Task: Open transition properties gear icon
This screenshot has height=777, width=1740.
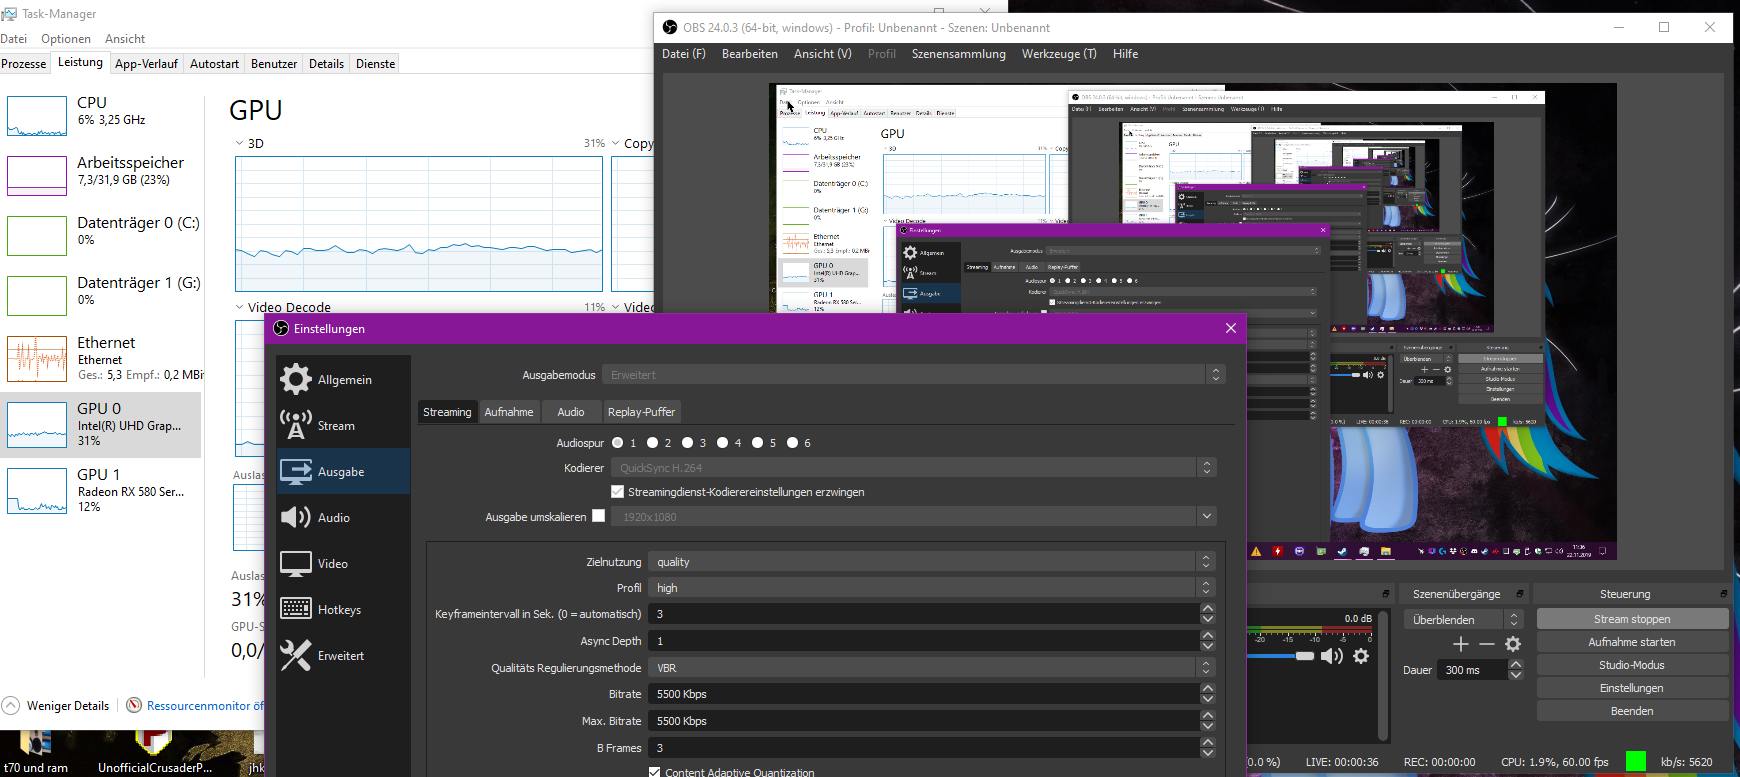Action: click(x=1513, y=644)
